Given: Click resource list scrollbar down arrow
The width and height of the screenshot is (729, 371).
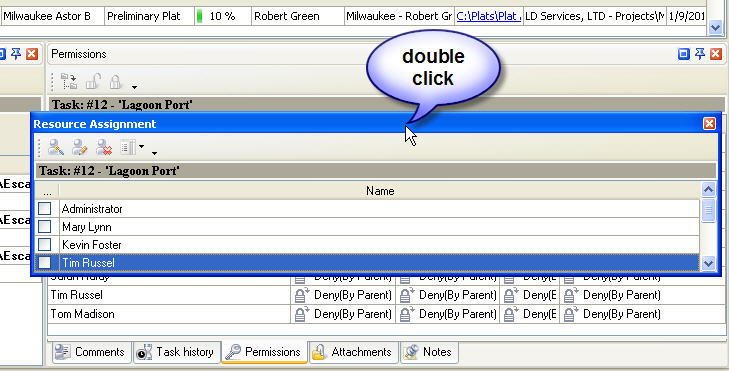Looking at the screenshot, I should click(708, 264).
